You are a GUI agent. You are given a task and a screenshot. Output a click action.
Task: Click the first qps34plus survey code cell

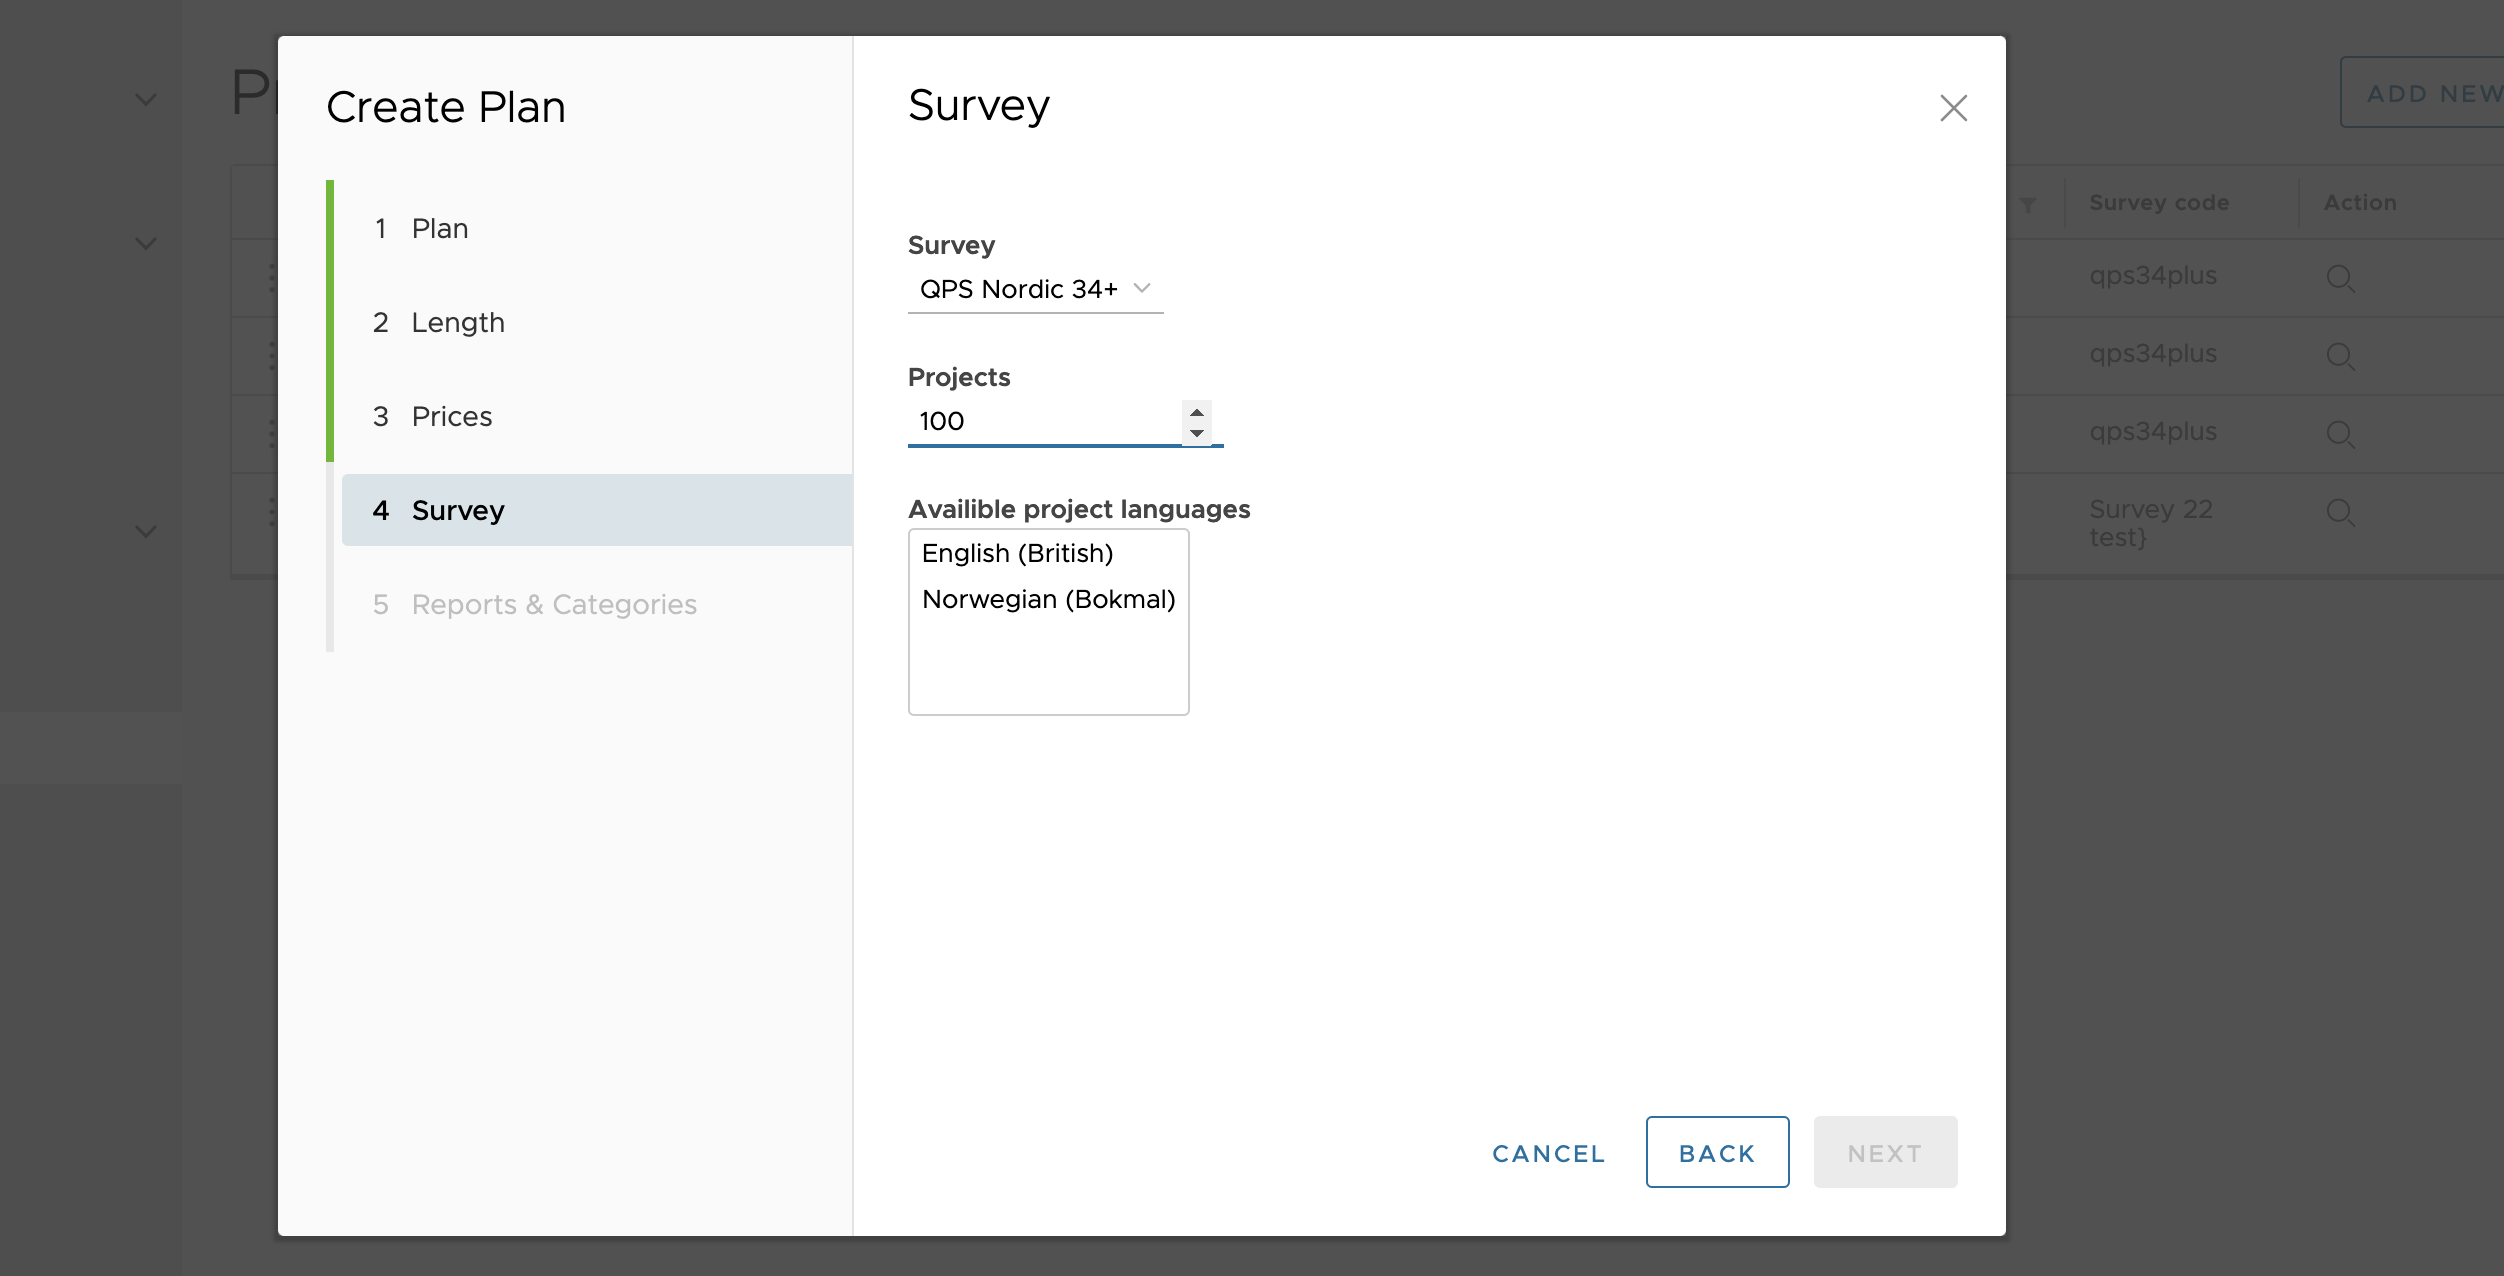click(x=2153, y=276)
